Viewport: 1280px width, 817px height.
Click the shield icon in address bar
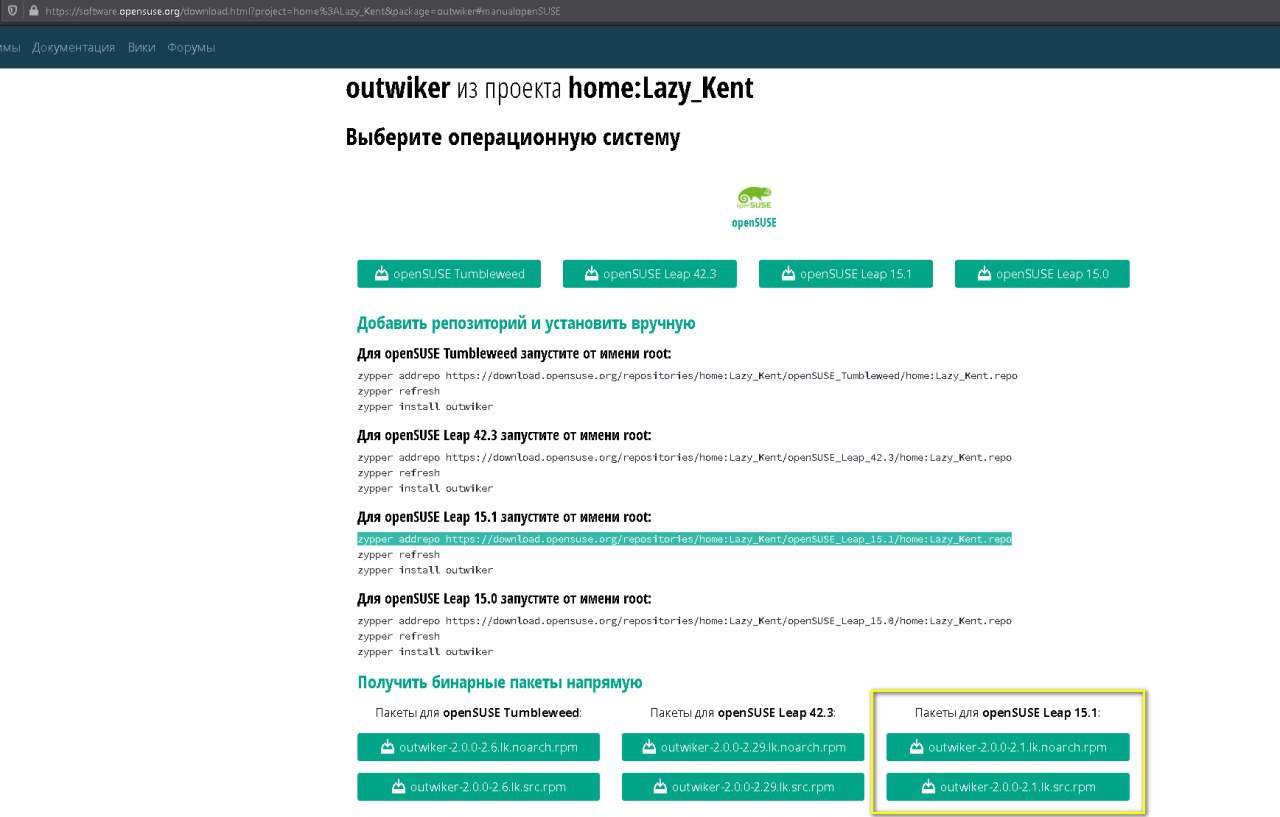pyautogui.click(x=10, y=11)
